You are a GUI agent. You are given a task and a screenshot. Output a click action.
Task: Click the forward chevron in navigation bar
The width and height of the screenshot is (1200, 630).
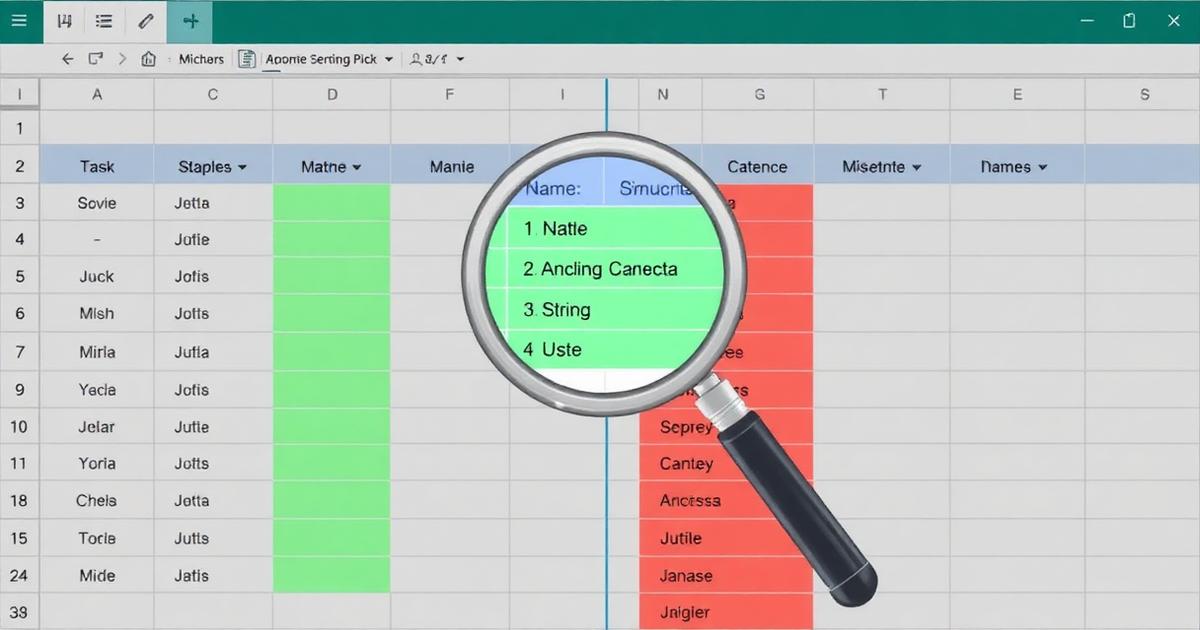click(123, 59)
